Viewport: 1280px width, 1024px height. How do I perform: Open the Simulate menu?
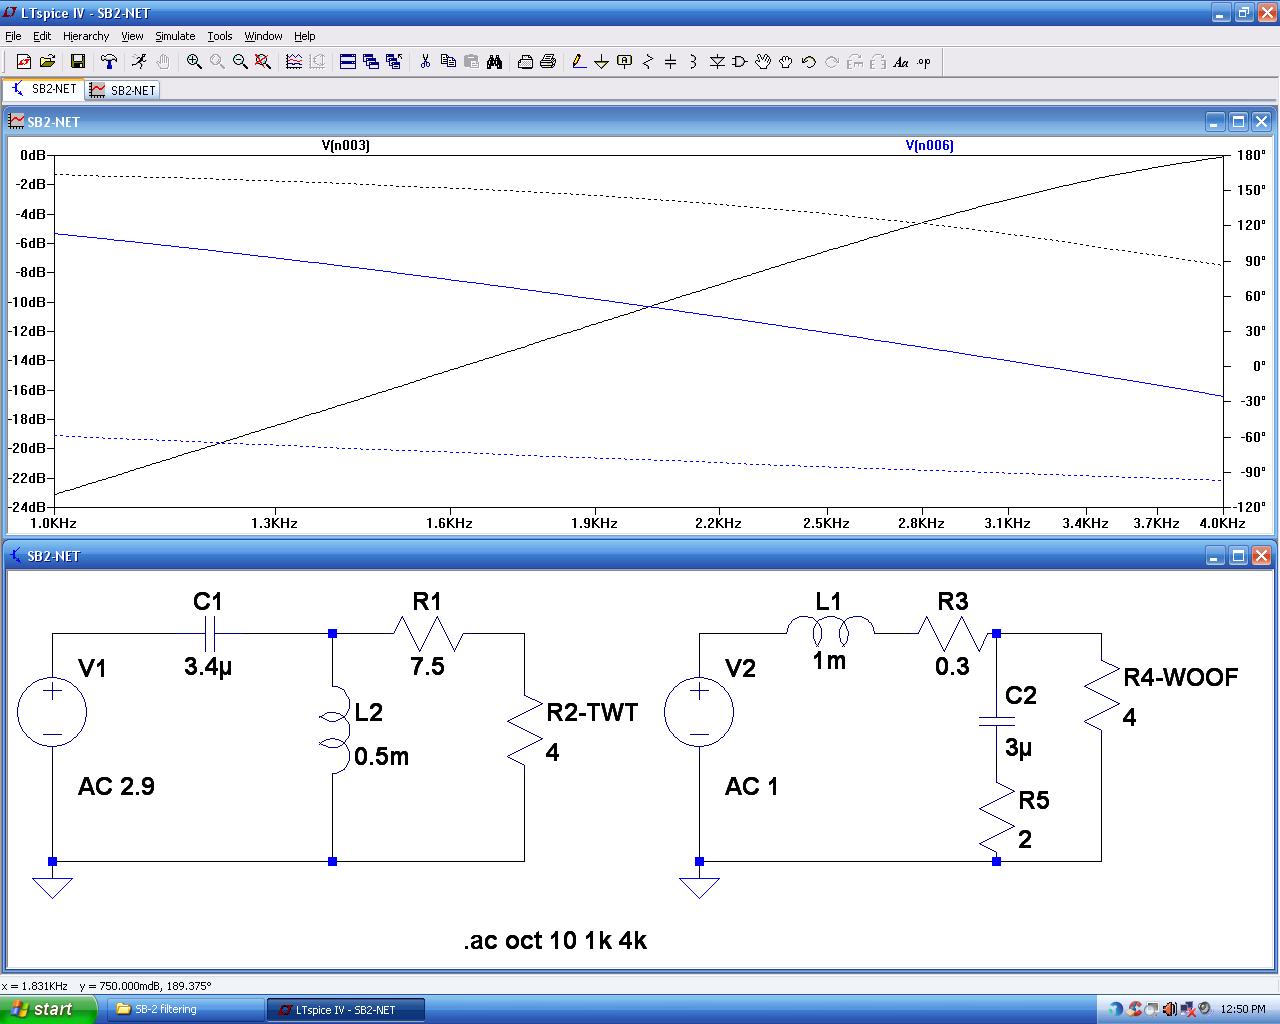pos(175,36)
